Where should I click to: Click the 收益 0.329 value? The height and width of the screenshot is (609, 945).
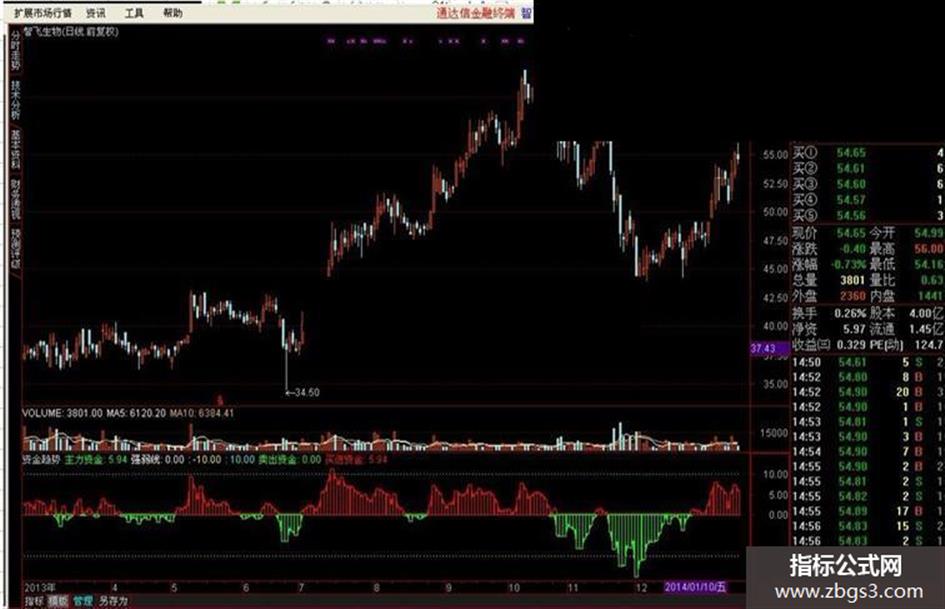tap(852, 345)
